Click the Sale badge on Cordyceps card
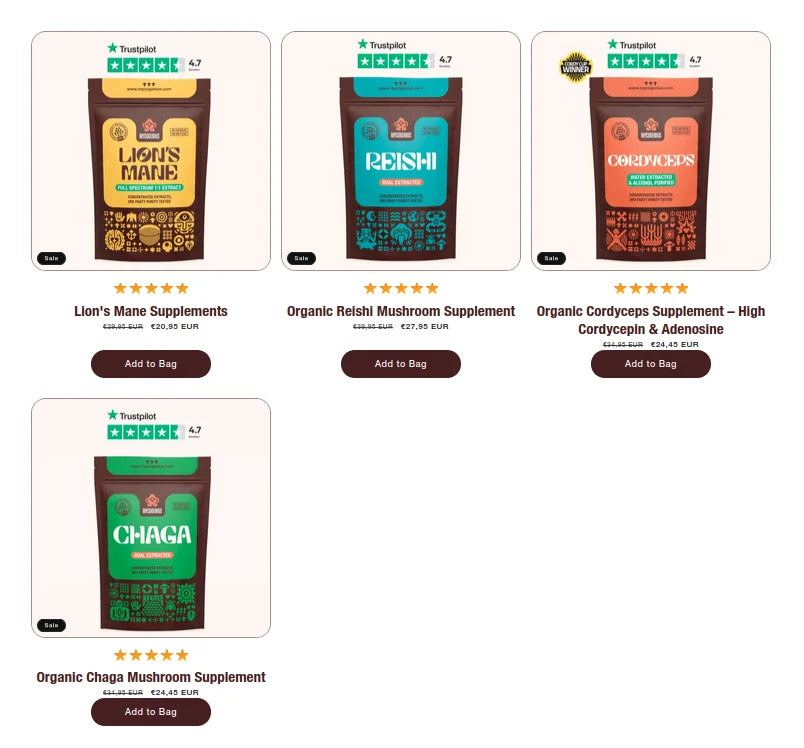804x748 pixels. click(551, 258)
